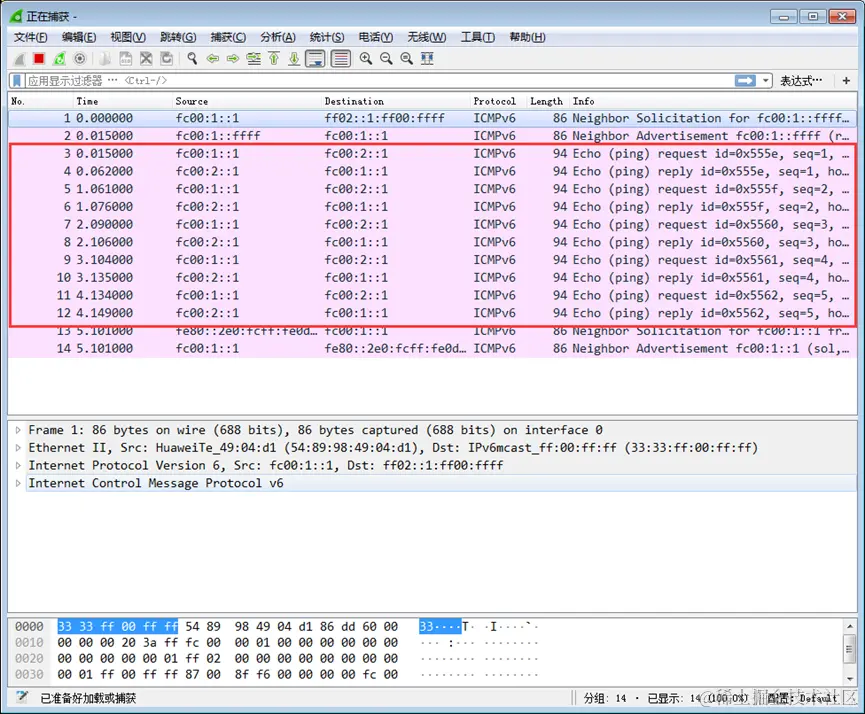
Task: Click hex dump scrollbar up arrow
Action: tap(850, 626)
